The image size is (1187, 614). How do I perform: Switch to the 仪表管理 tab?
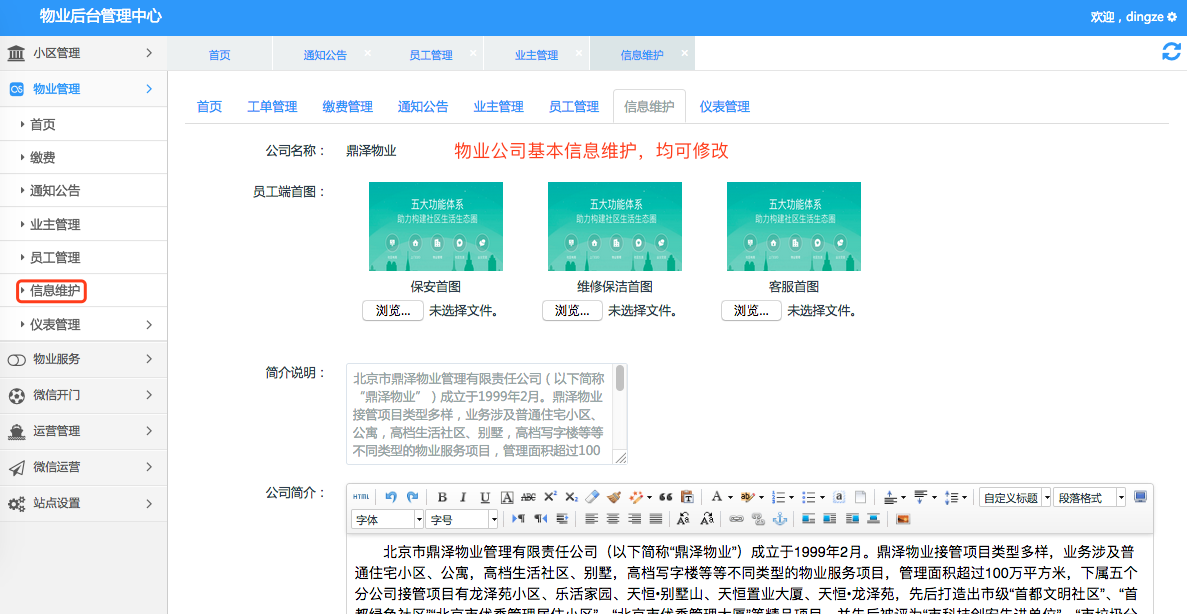pyautogui.click(x=724, y=107)
